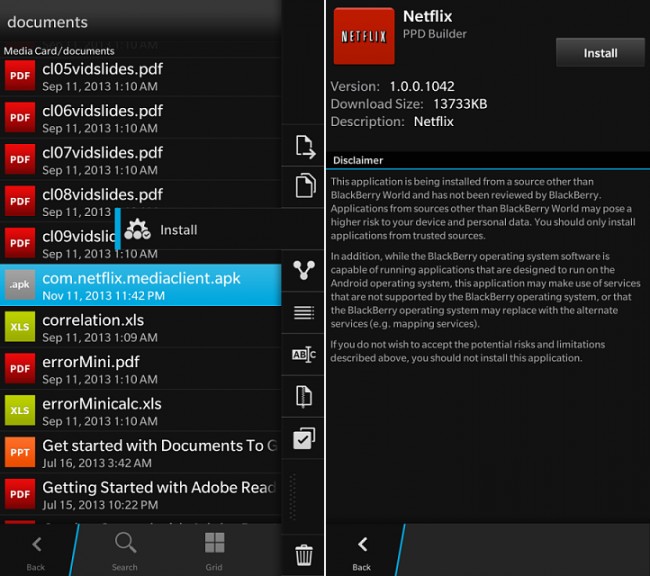Viewport: 650px width, 576px height.
Task: Go Back in the documents file manager
Action: click(36, 550)
